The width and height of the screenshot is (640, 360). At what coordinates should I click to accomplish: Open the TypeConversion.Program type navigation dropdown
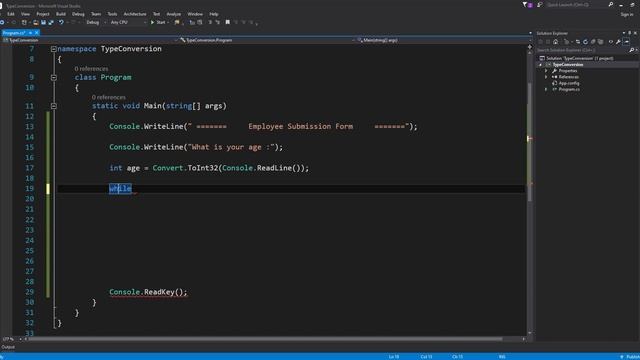pos(266,40)
